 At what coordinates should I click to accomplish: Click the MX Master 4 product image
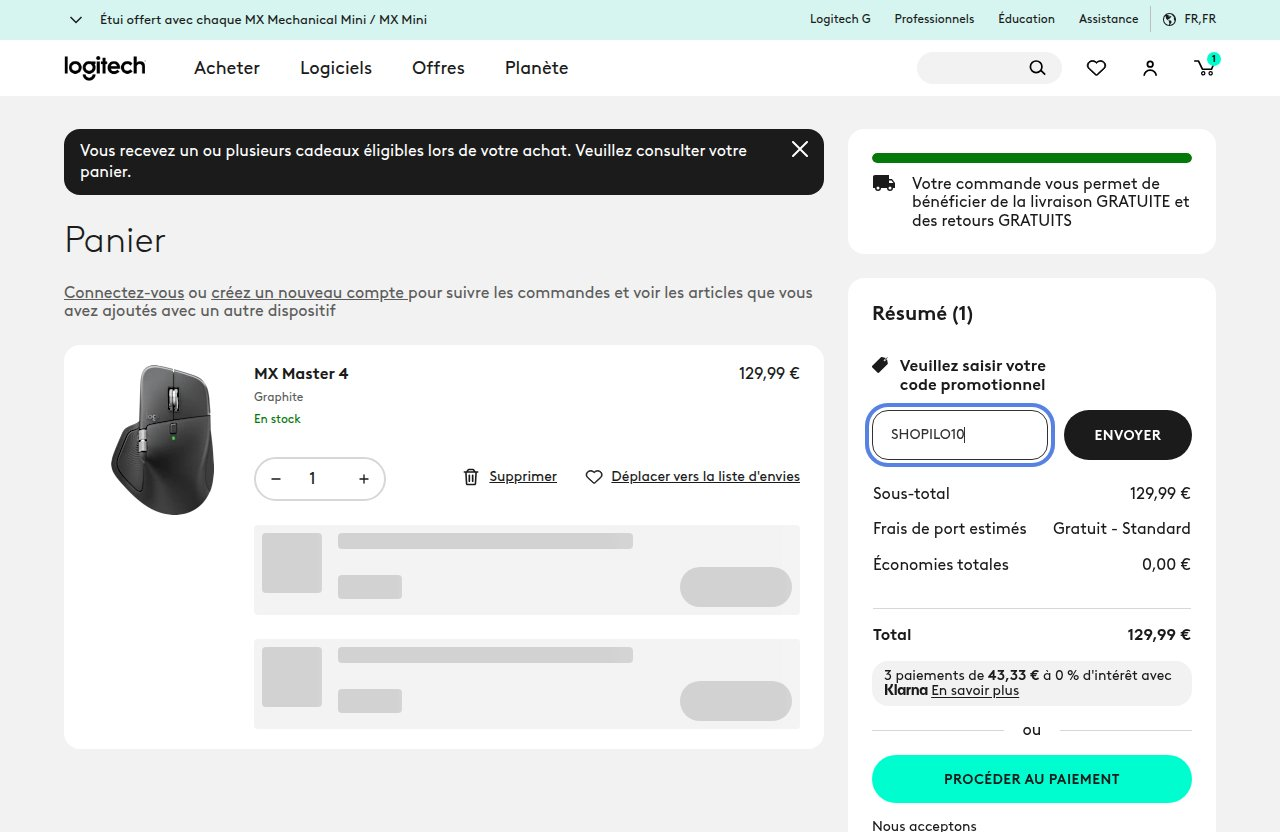[162, 440]
